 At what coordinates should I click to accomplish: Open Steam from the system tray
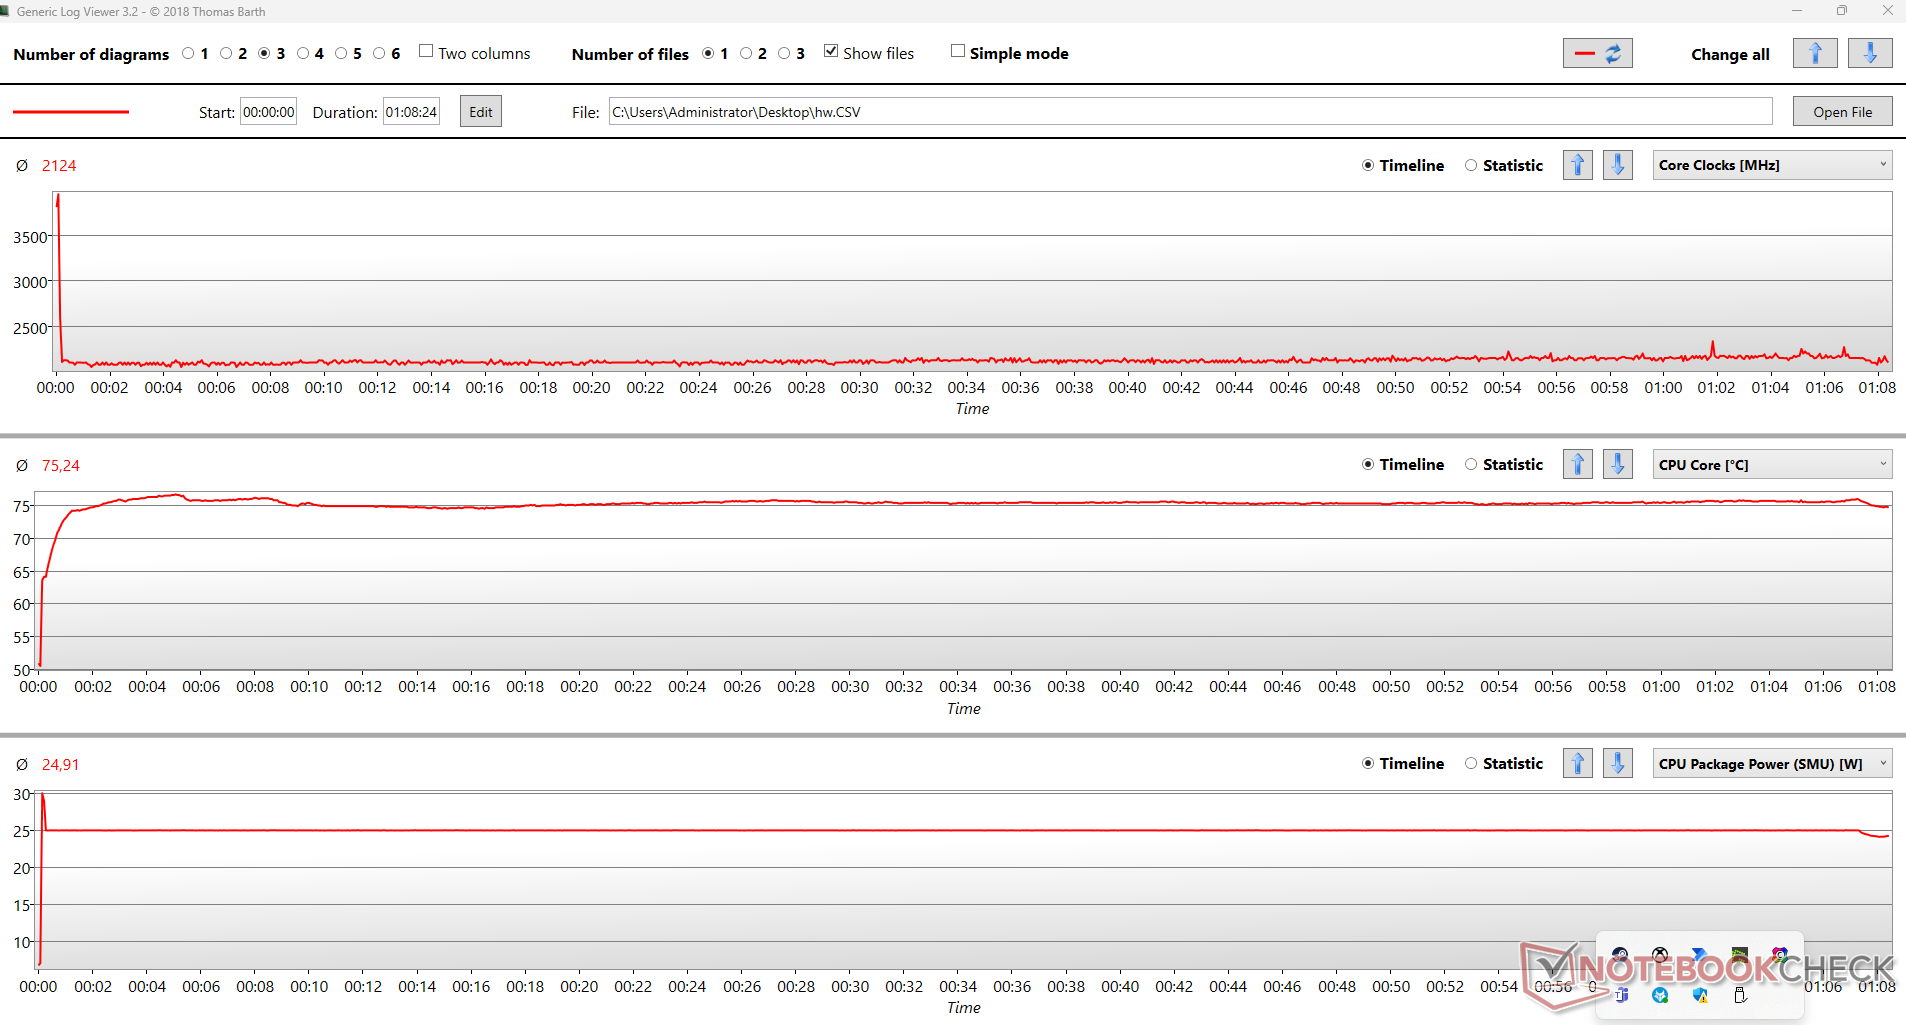tap(1620, 955)
